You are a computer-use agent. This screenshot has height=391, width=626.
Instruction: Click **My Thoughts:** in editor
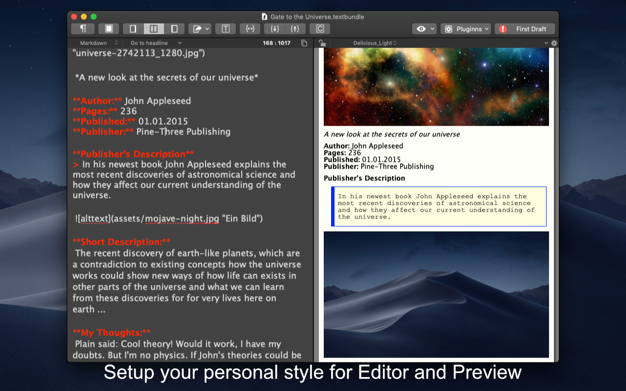pyautogui.click(x=111, y=333)
